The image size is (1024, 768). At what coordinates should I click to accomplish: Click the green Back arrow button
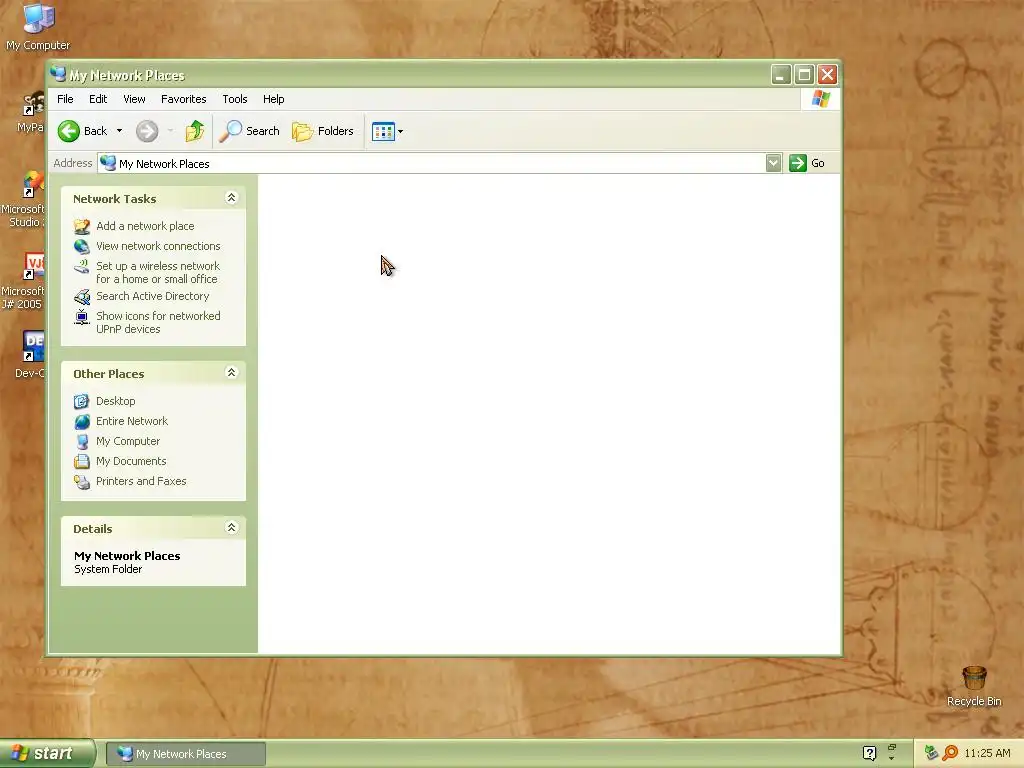[x=69, y=131]
